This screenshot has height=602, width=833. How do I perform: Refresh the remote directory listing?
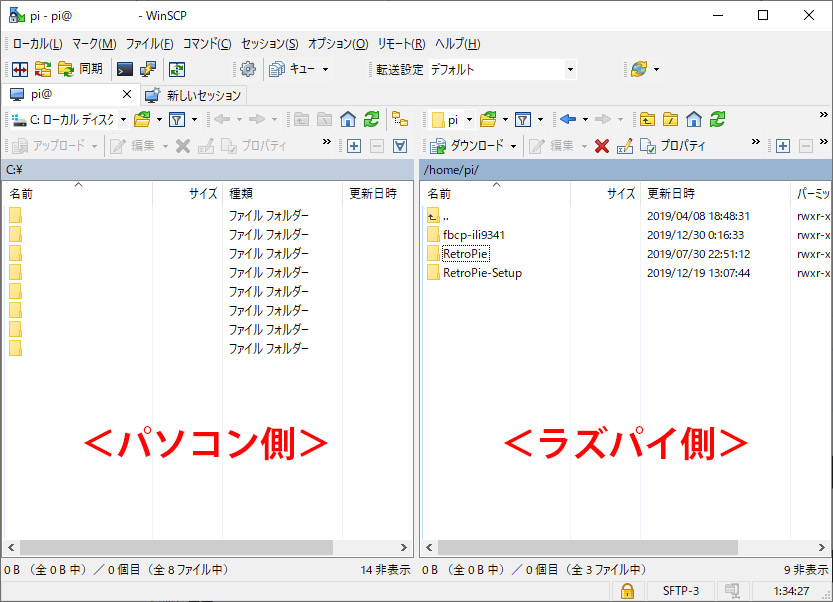click(x=717, y=119)
